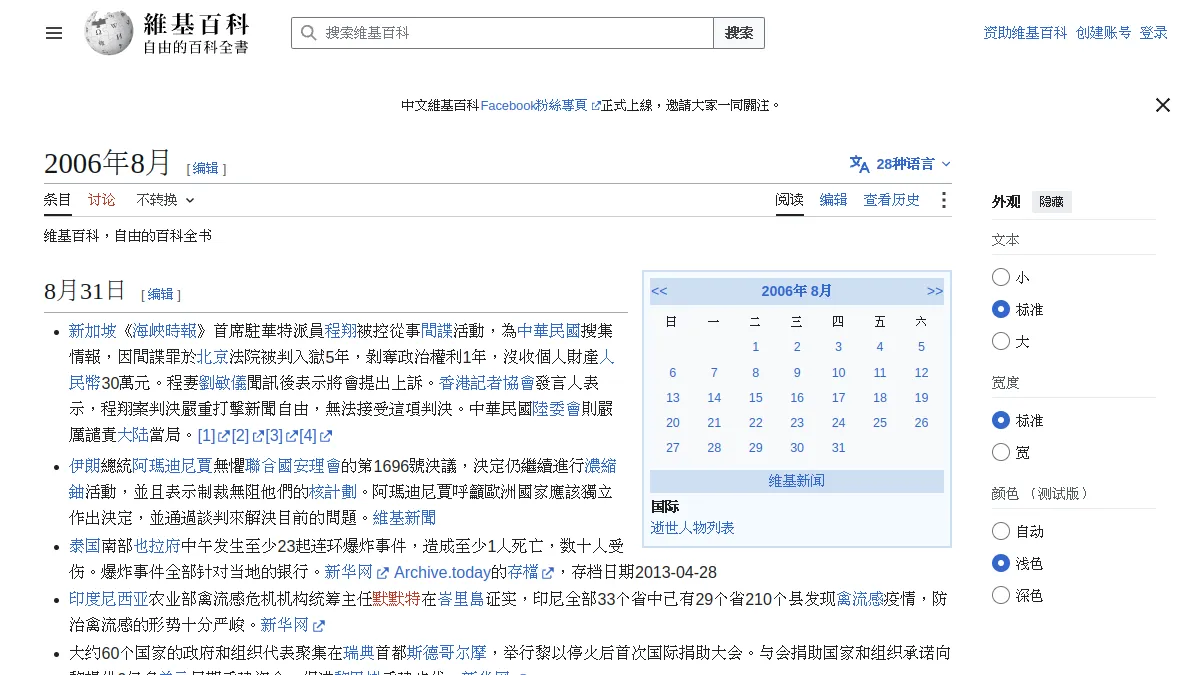Open the 查看历史 tab
This screenshot has height=675, width=1200.
[892, 200]
